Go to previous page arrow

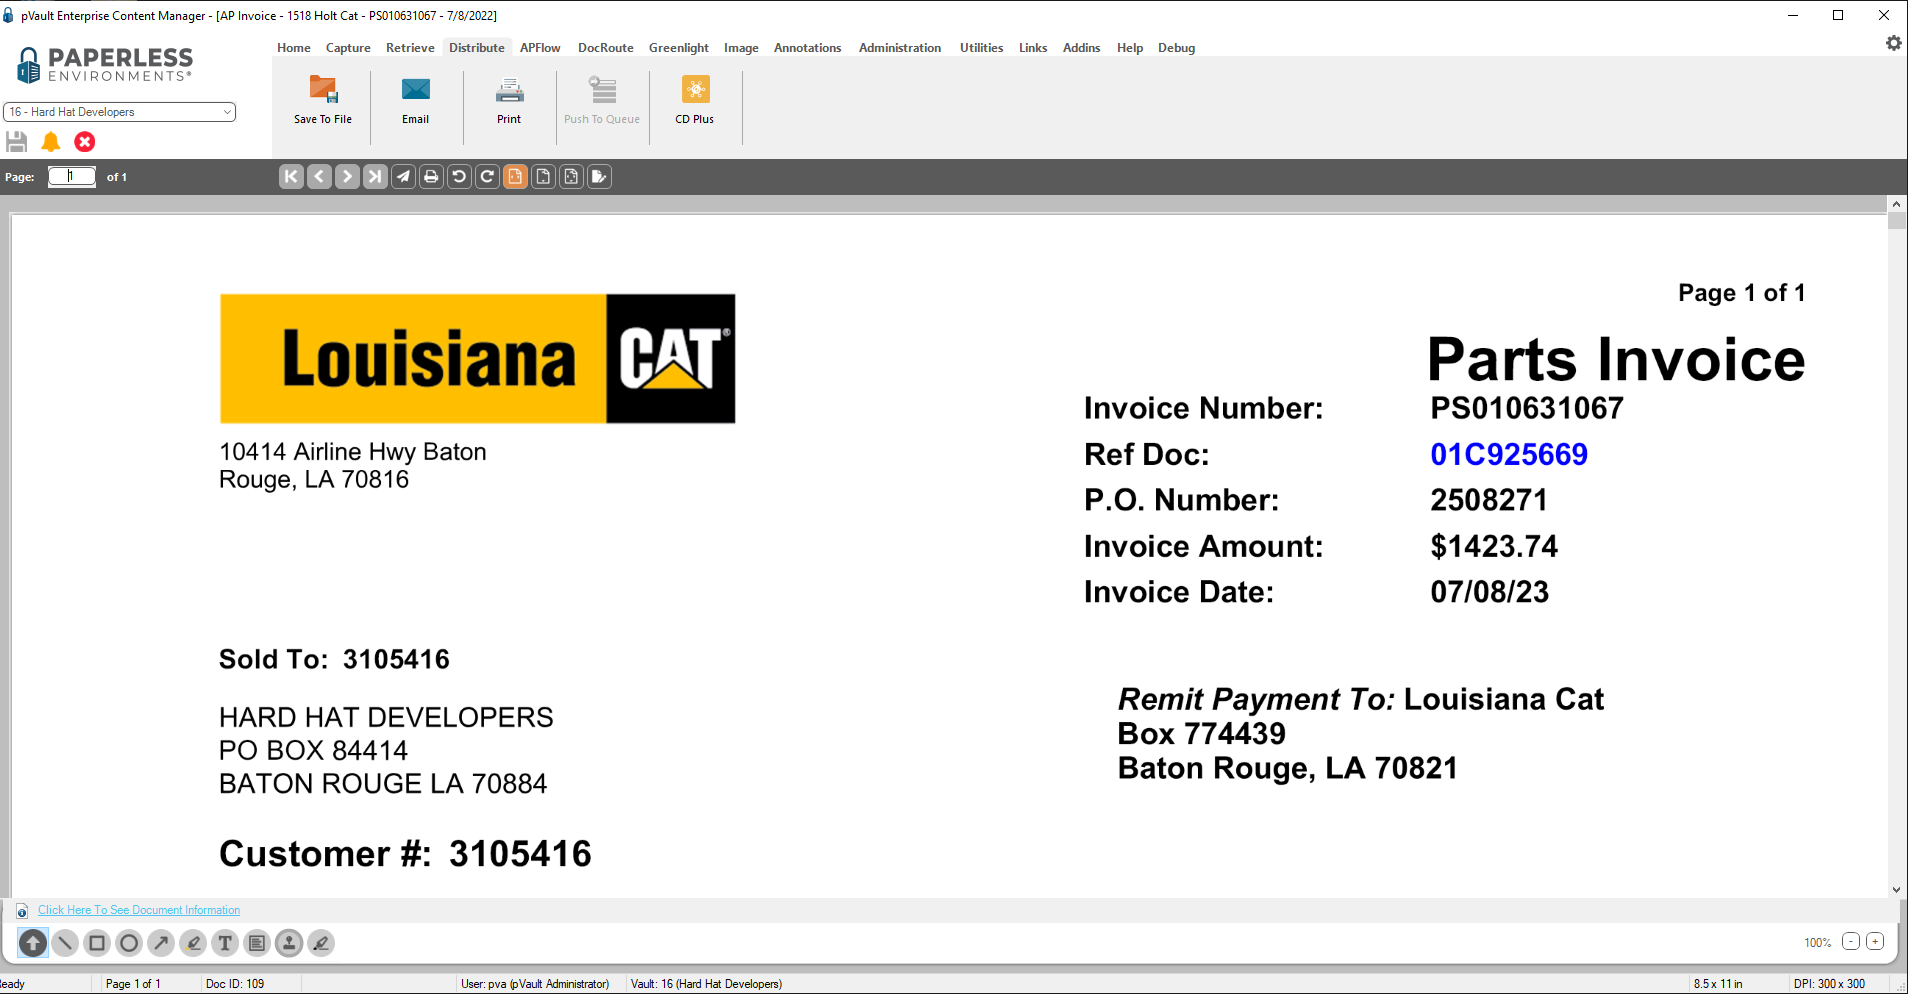pyautogui.click(x=319, y=177)
